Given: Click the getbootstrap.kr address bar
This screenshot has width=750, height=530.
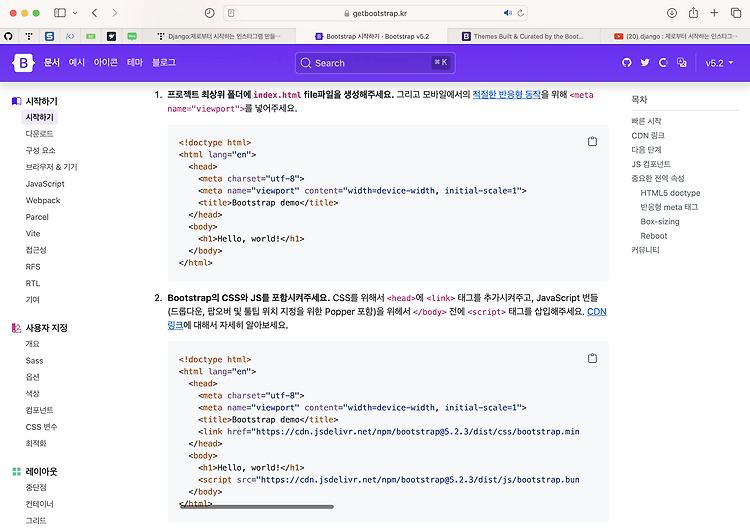Looking at the screenshot, I should click(x=375, y=13).
